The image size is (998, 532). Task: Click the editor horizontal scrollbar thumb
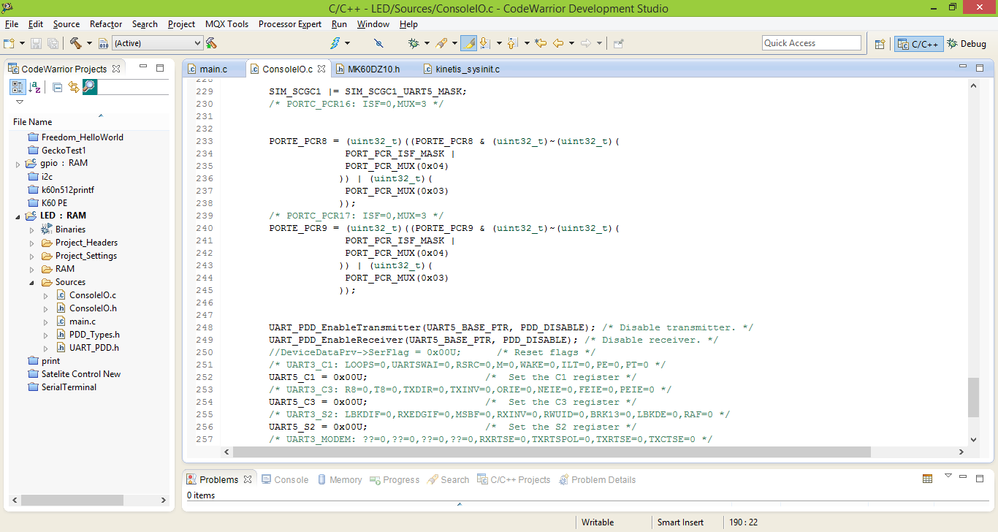[x=551, y=452]
